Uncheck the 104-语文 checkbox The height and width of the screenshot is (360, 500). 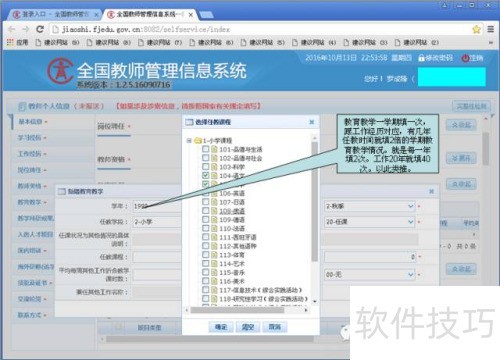[206, 175]
